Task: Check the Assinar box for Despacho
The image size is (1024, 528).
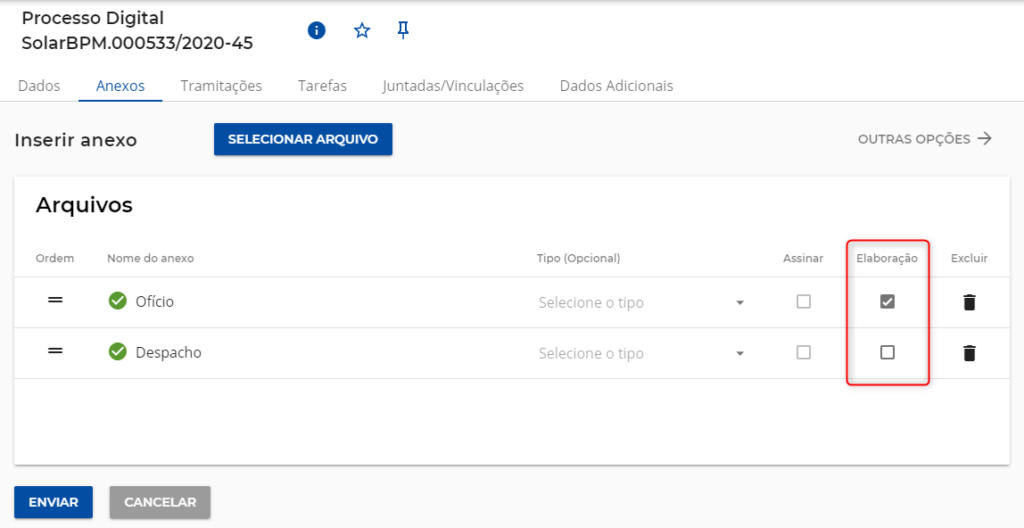Action: (x=803, y=353)
